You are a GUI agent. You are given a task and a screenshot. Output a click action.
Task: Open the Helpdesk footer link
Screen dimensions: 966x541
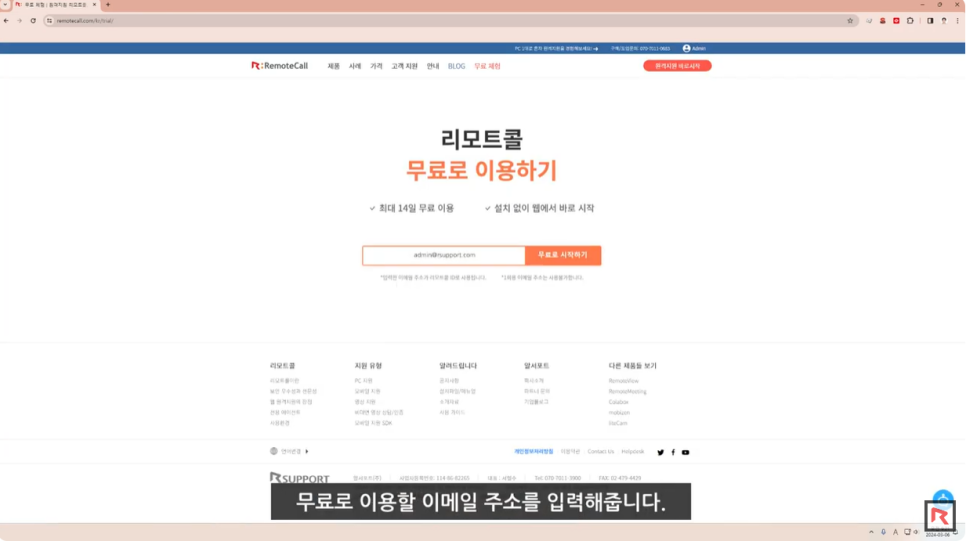click(x=633, y=452)
